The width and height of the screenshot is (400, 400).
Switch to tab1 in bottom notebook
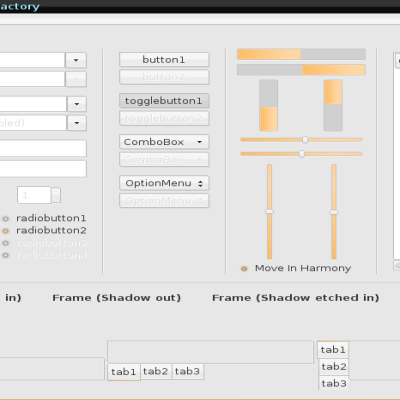click(124, 372)
